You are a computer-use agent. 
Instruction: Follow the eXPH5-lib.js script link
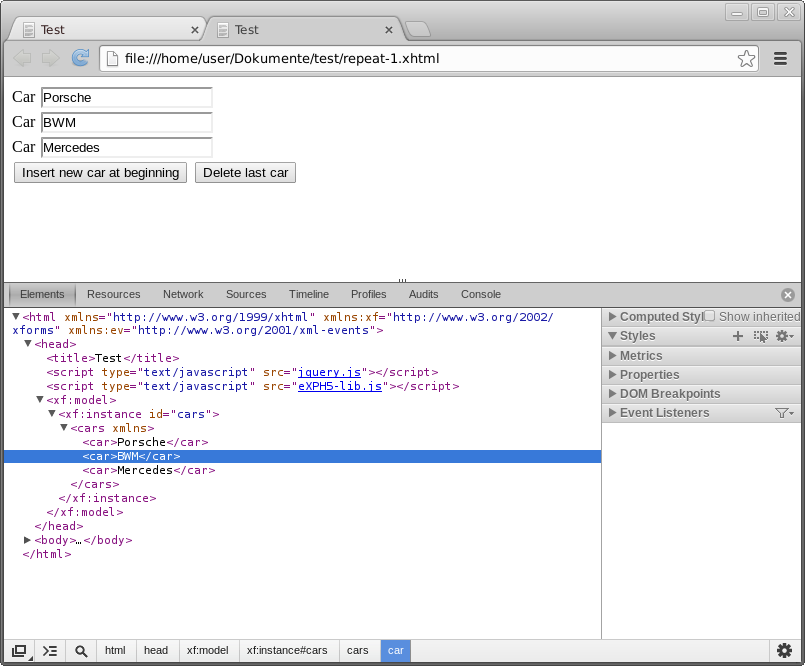click(340, 386)
